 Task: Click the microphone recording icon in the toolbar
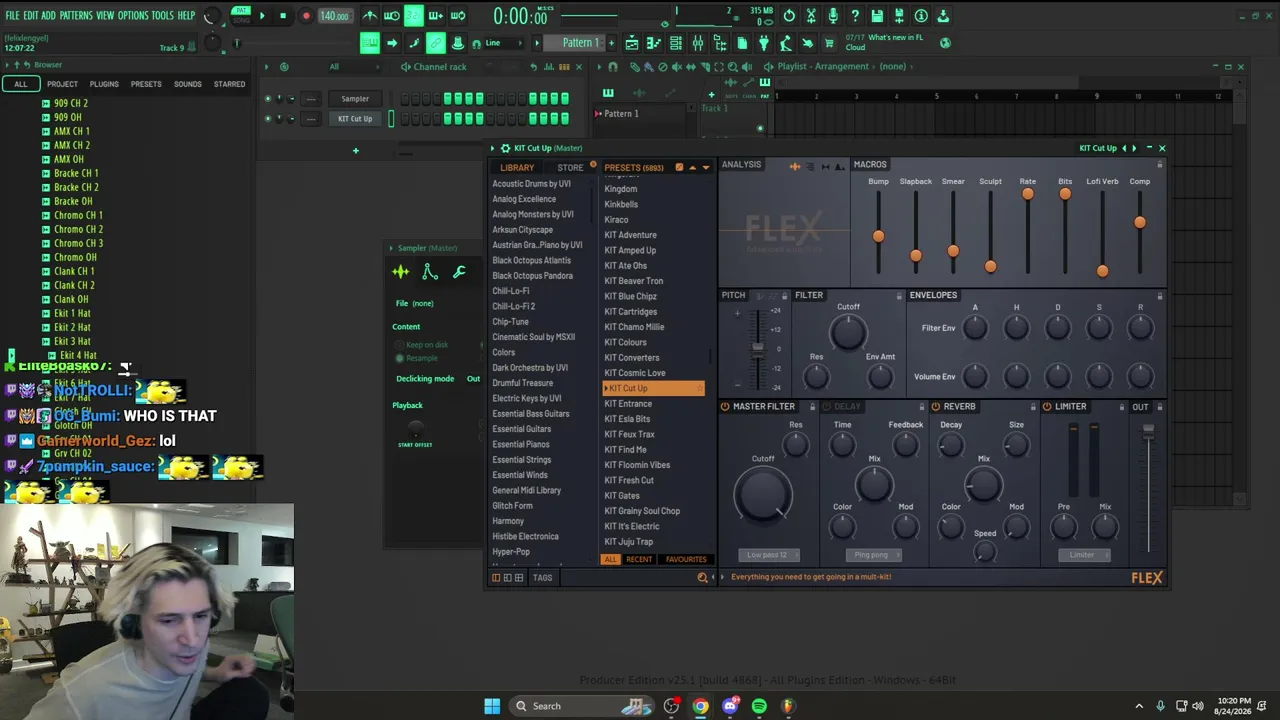[x=833, y=16]
